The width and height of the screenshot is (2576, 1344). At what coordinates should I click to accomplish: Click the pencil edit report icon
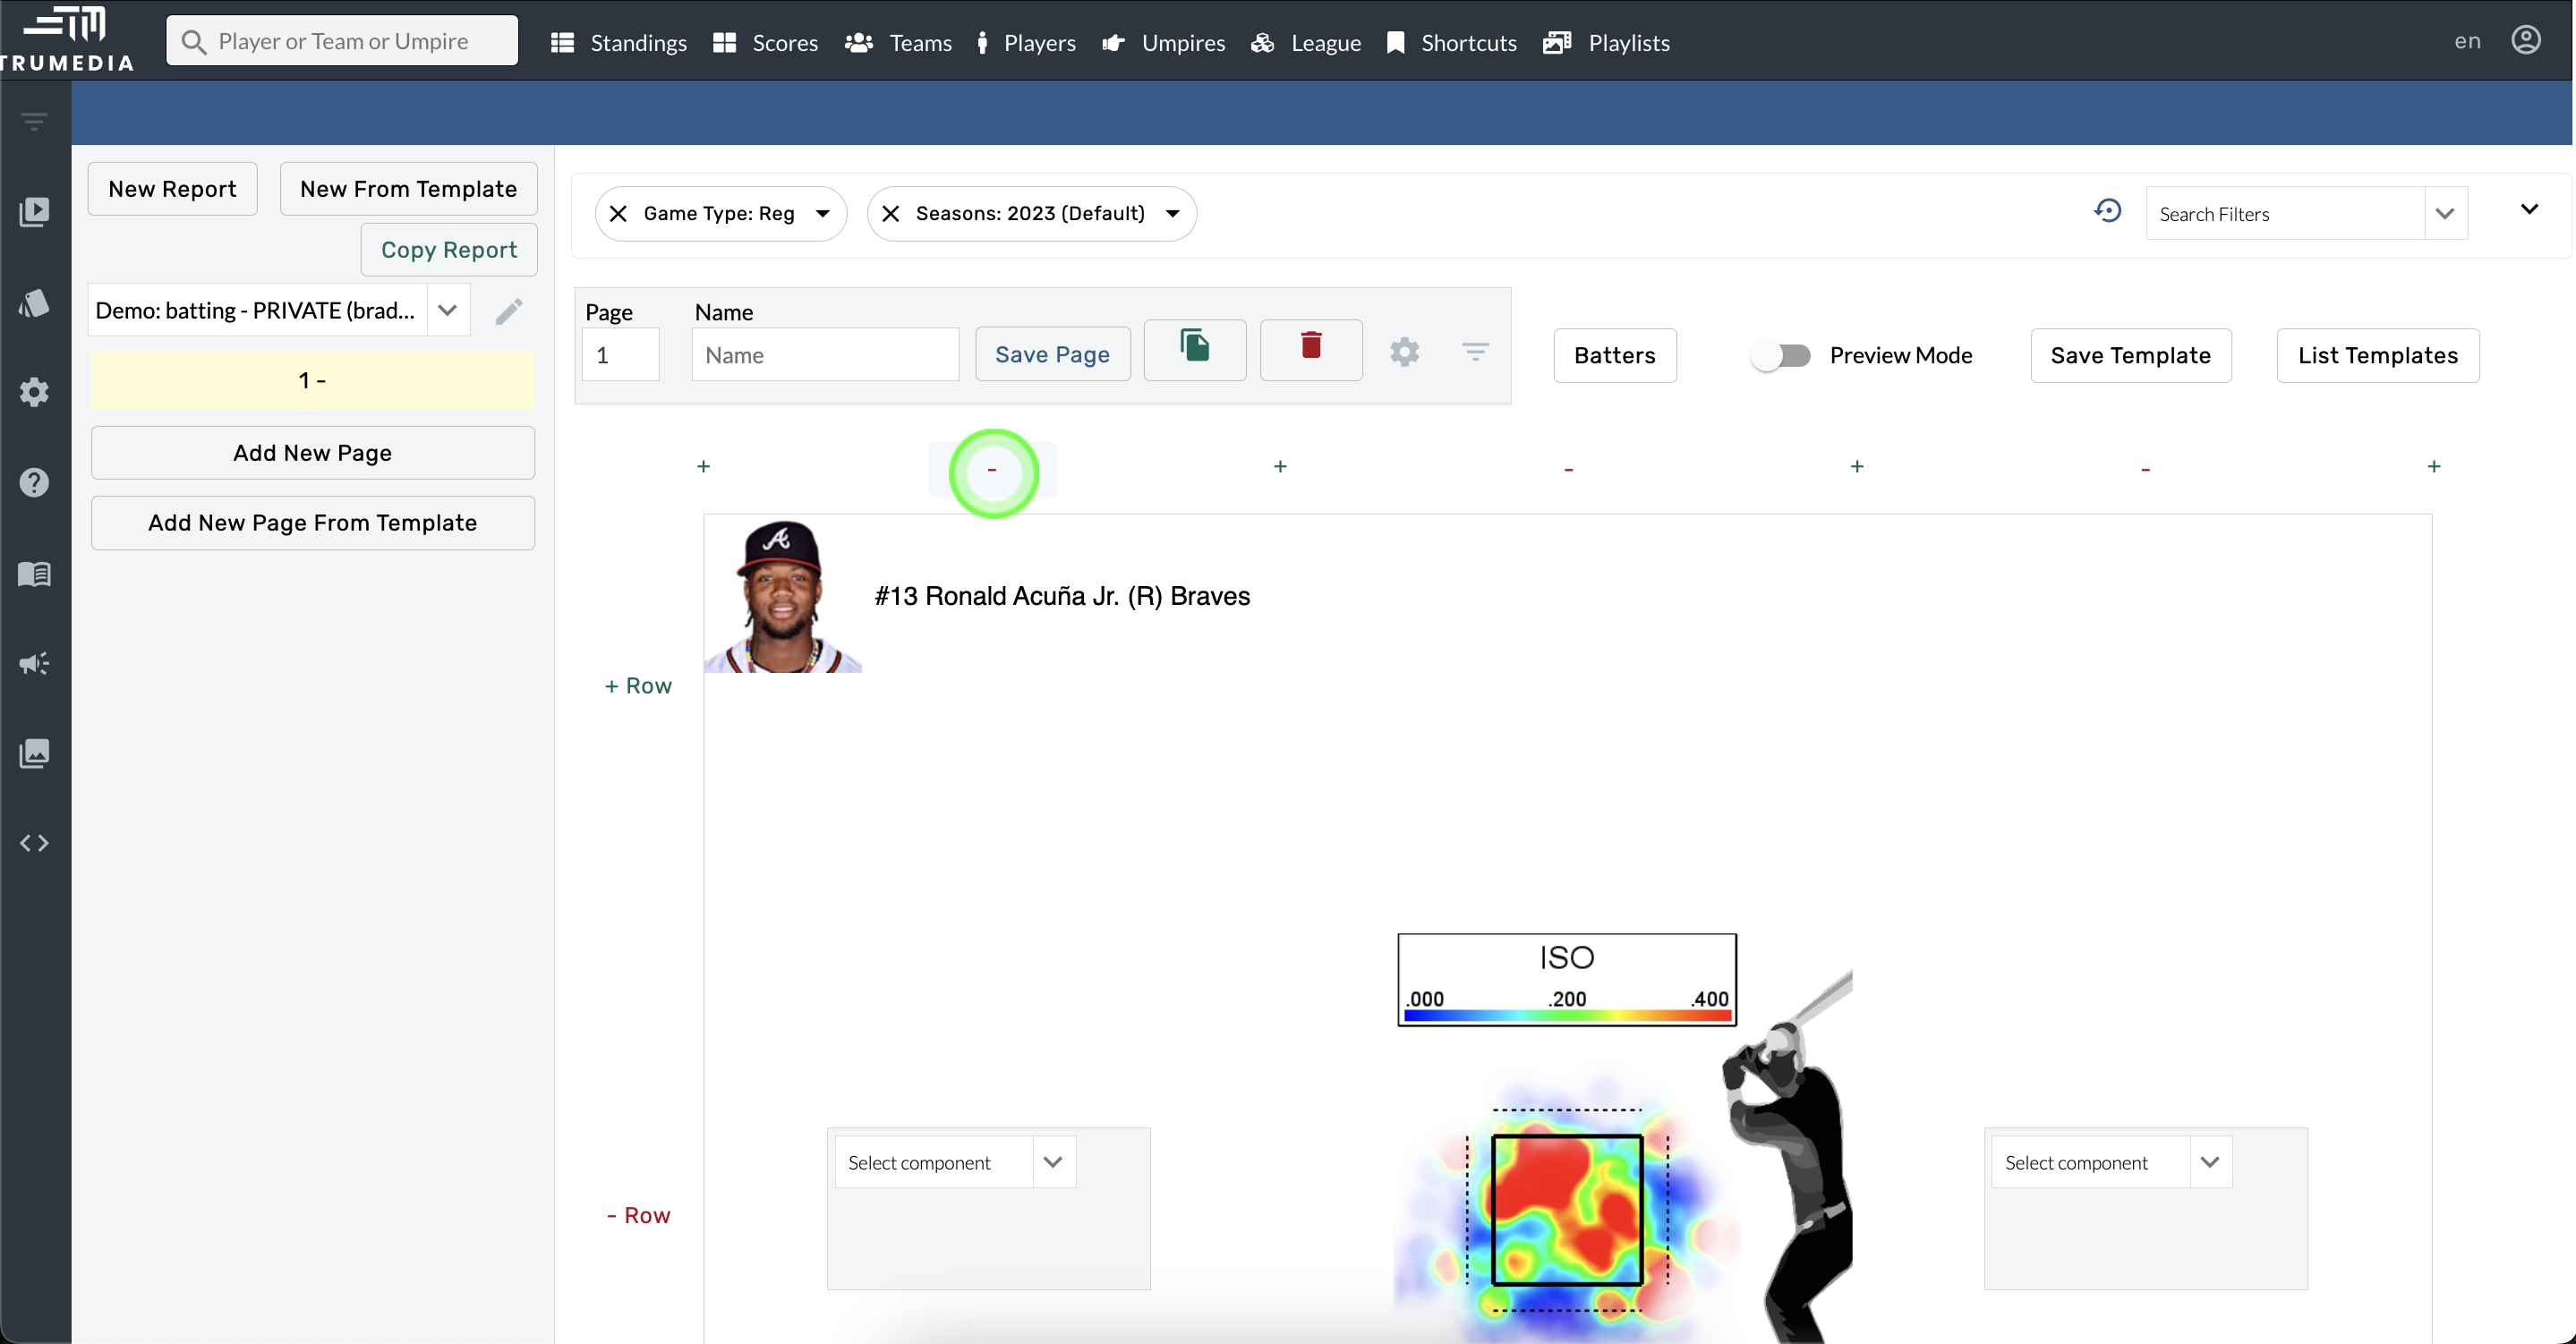(509, 311)
